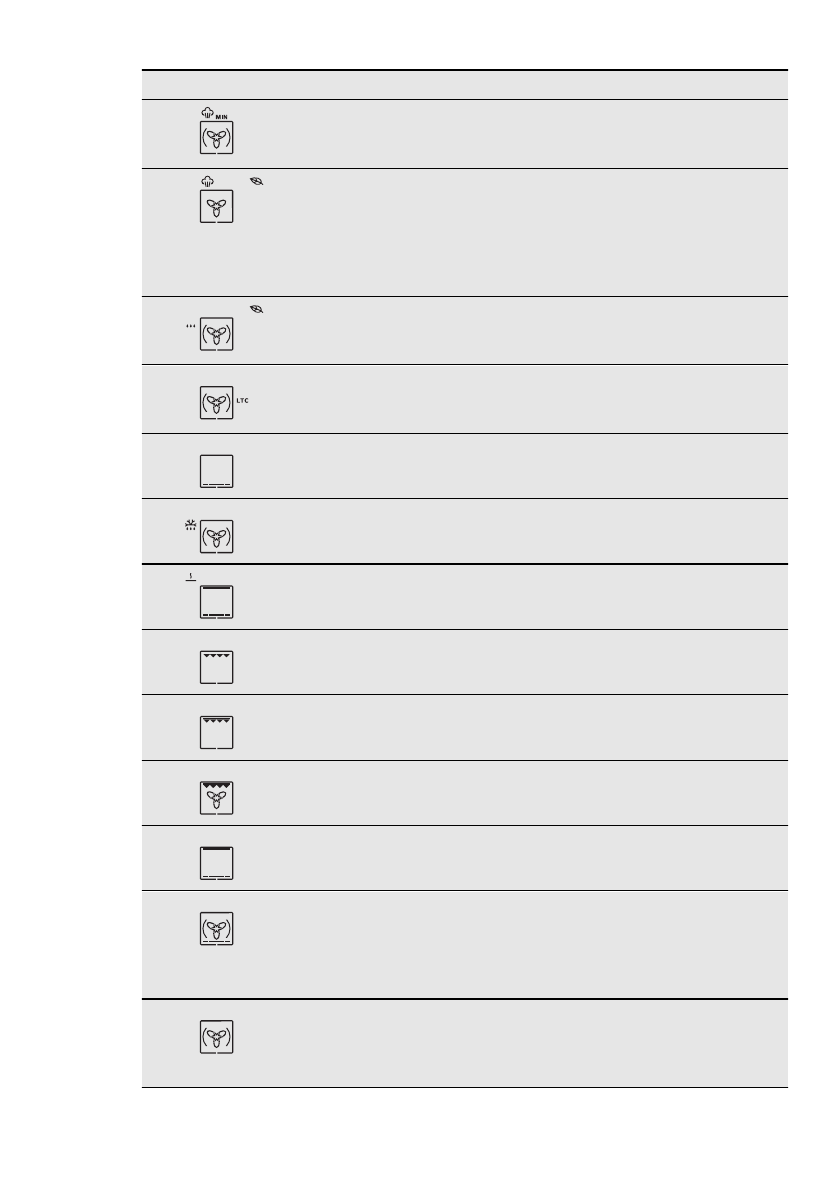
Task: Click the grill icon with triangles only
Action: pos(217,666)
